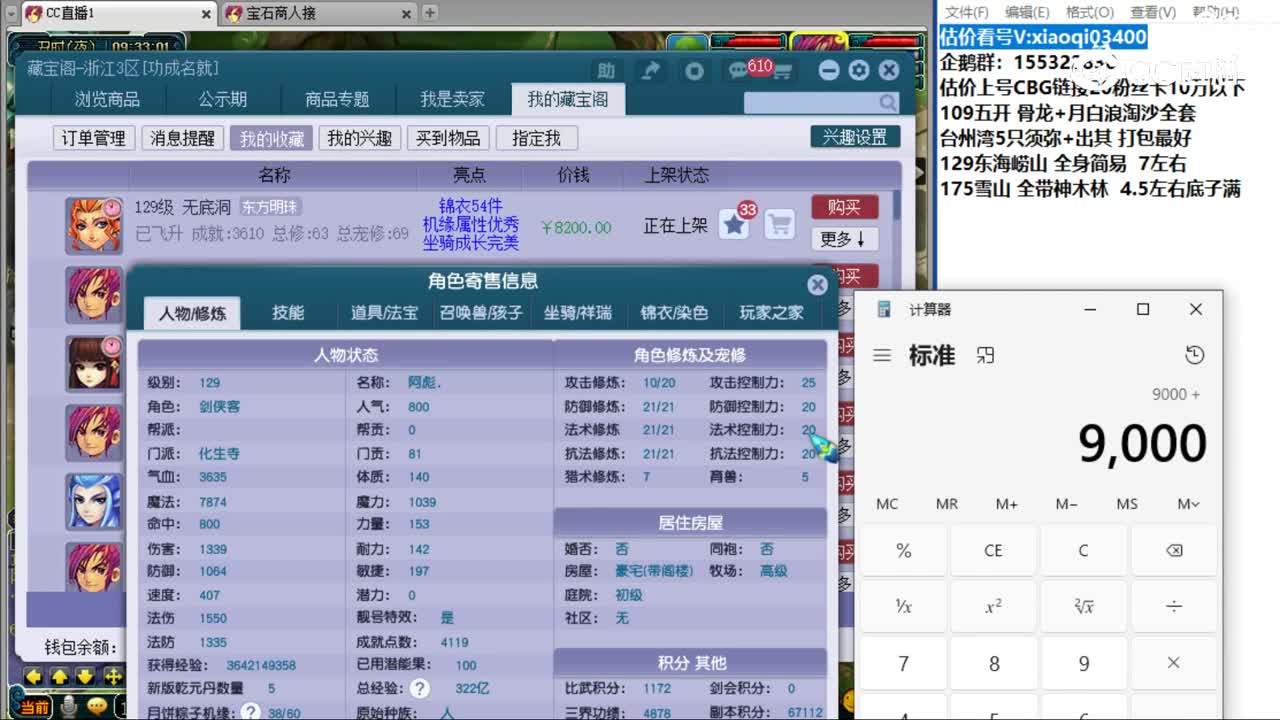
Task: Click the ? icon beside 月饼粽子机缘
Action: 249,710
